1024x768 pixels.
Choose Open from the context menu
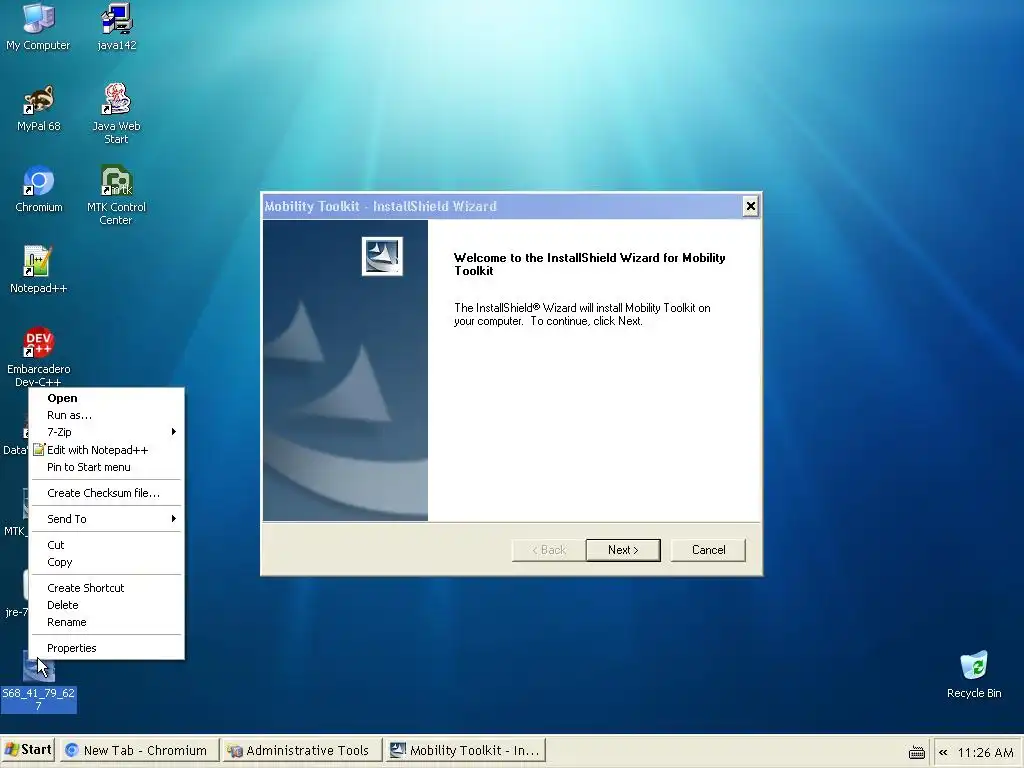point(106,398)
